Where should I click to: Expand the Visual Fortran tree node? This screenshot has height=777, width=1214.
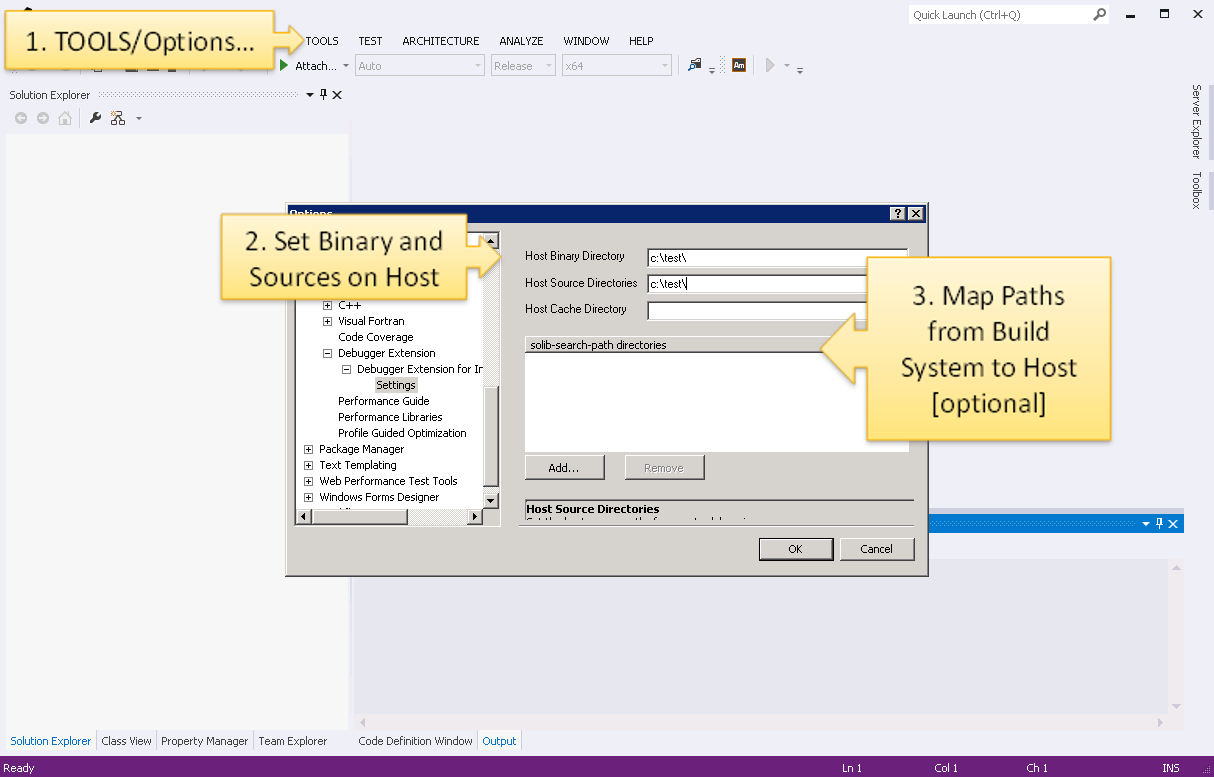tap(328, 321)
